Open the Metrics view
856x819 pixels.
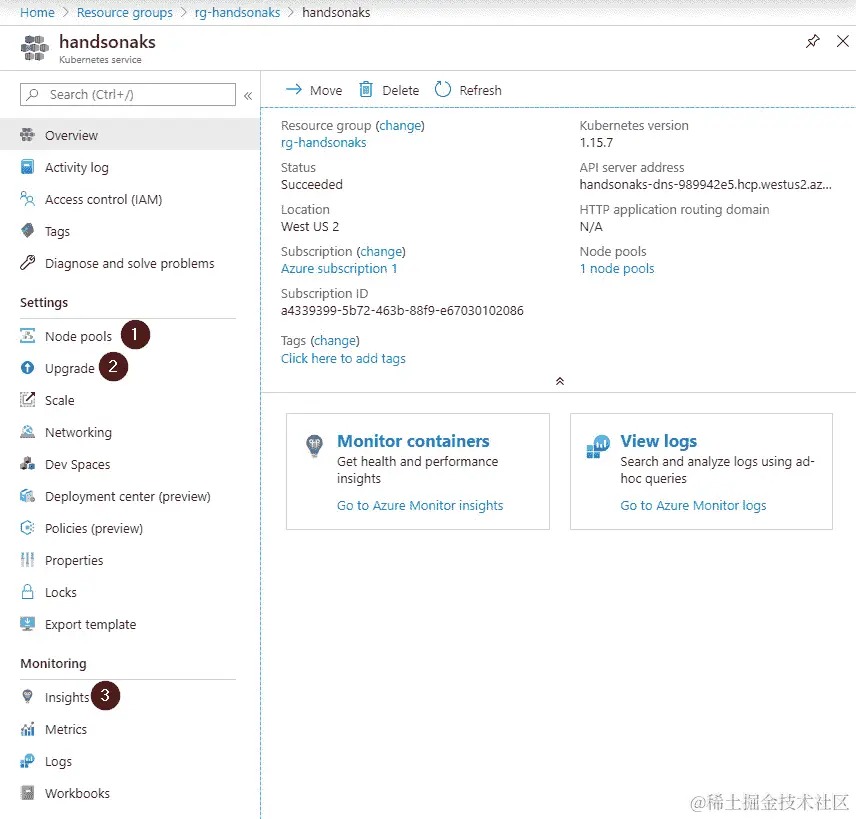click(x=62, y=729)
